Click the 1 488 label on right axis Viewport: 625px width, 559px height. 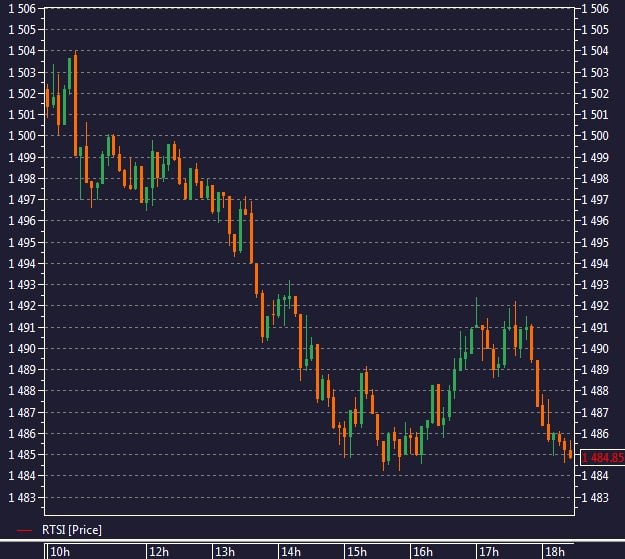tap(595, 390)
